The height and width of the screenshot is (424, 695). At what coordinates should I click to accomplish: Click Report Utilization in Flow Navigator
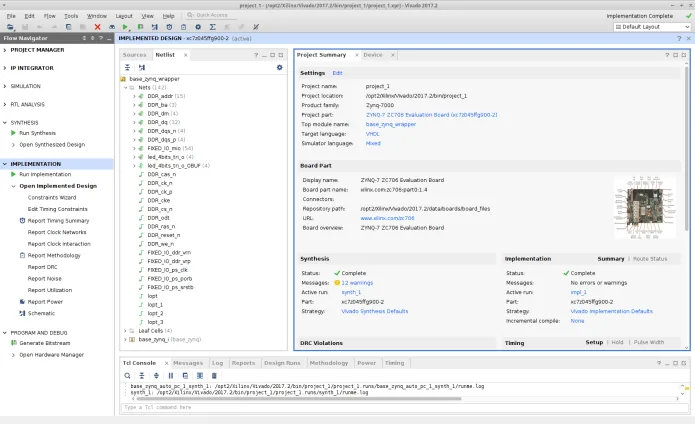(50, 290)
